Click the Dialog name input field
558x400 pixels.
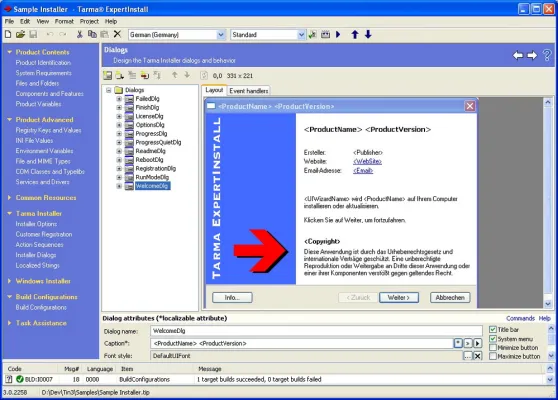coord(316,331)
